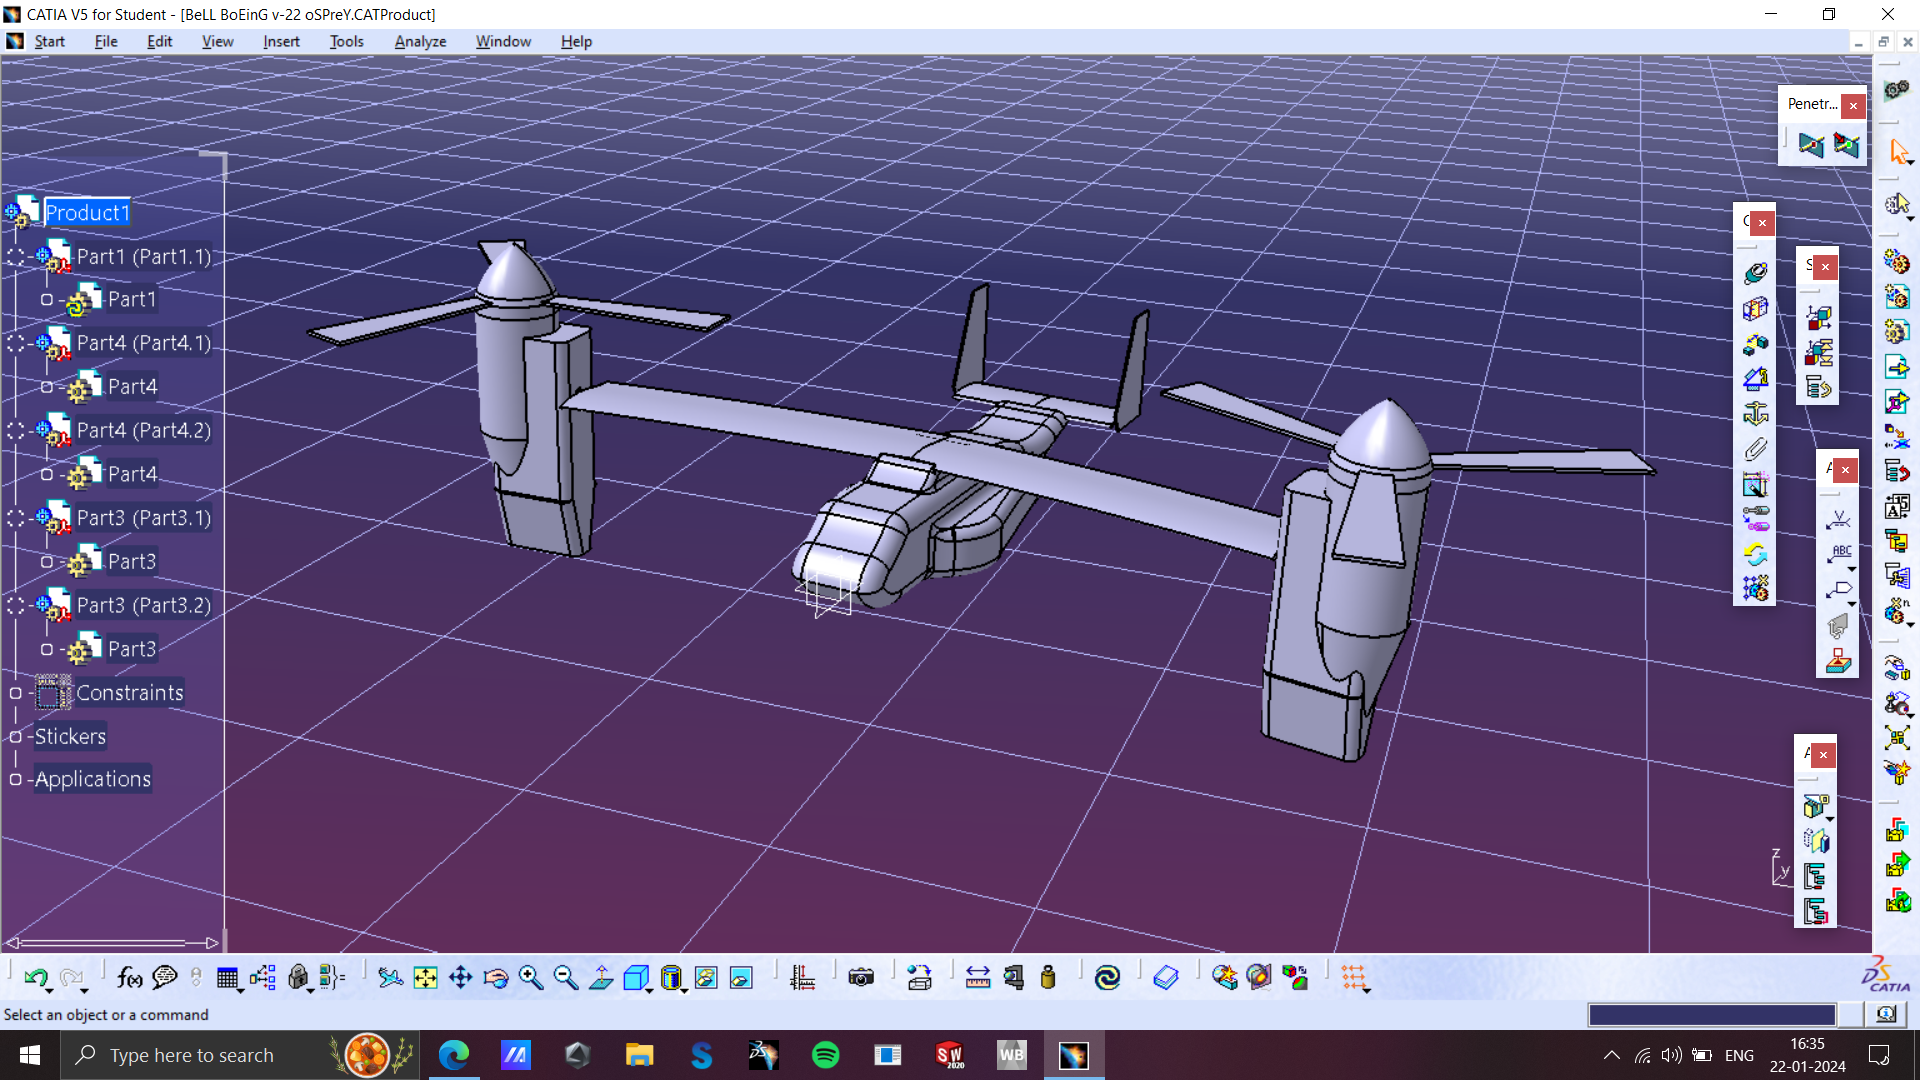Select the Measure Between tool

coord(977,977)
